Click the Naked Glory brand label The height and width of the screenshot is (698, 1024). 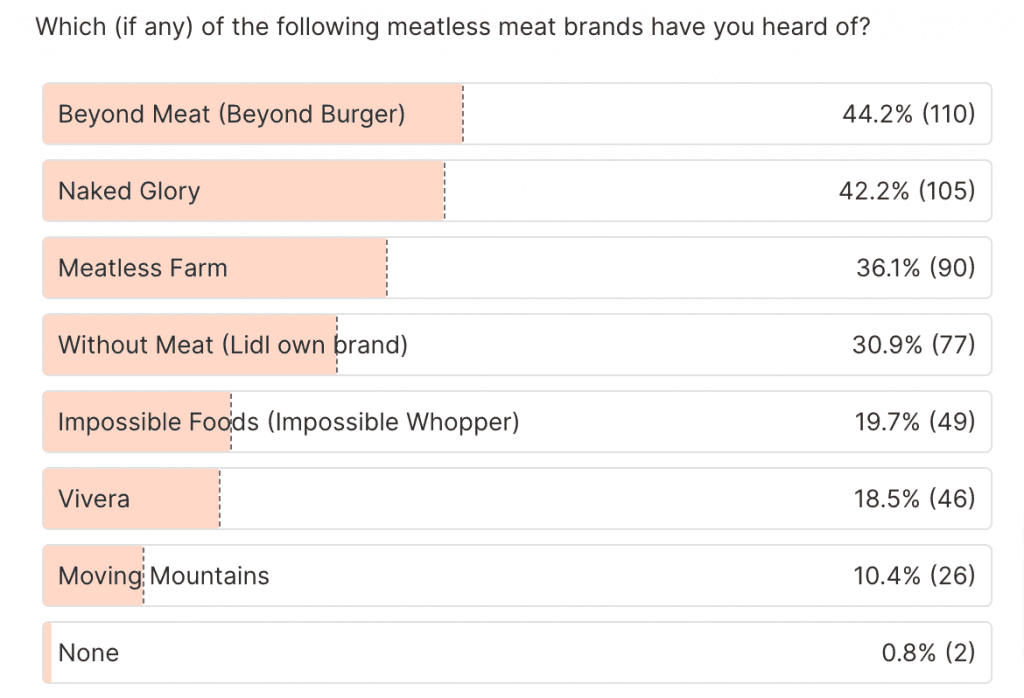coord(129,191)
